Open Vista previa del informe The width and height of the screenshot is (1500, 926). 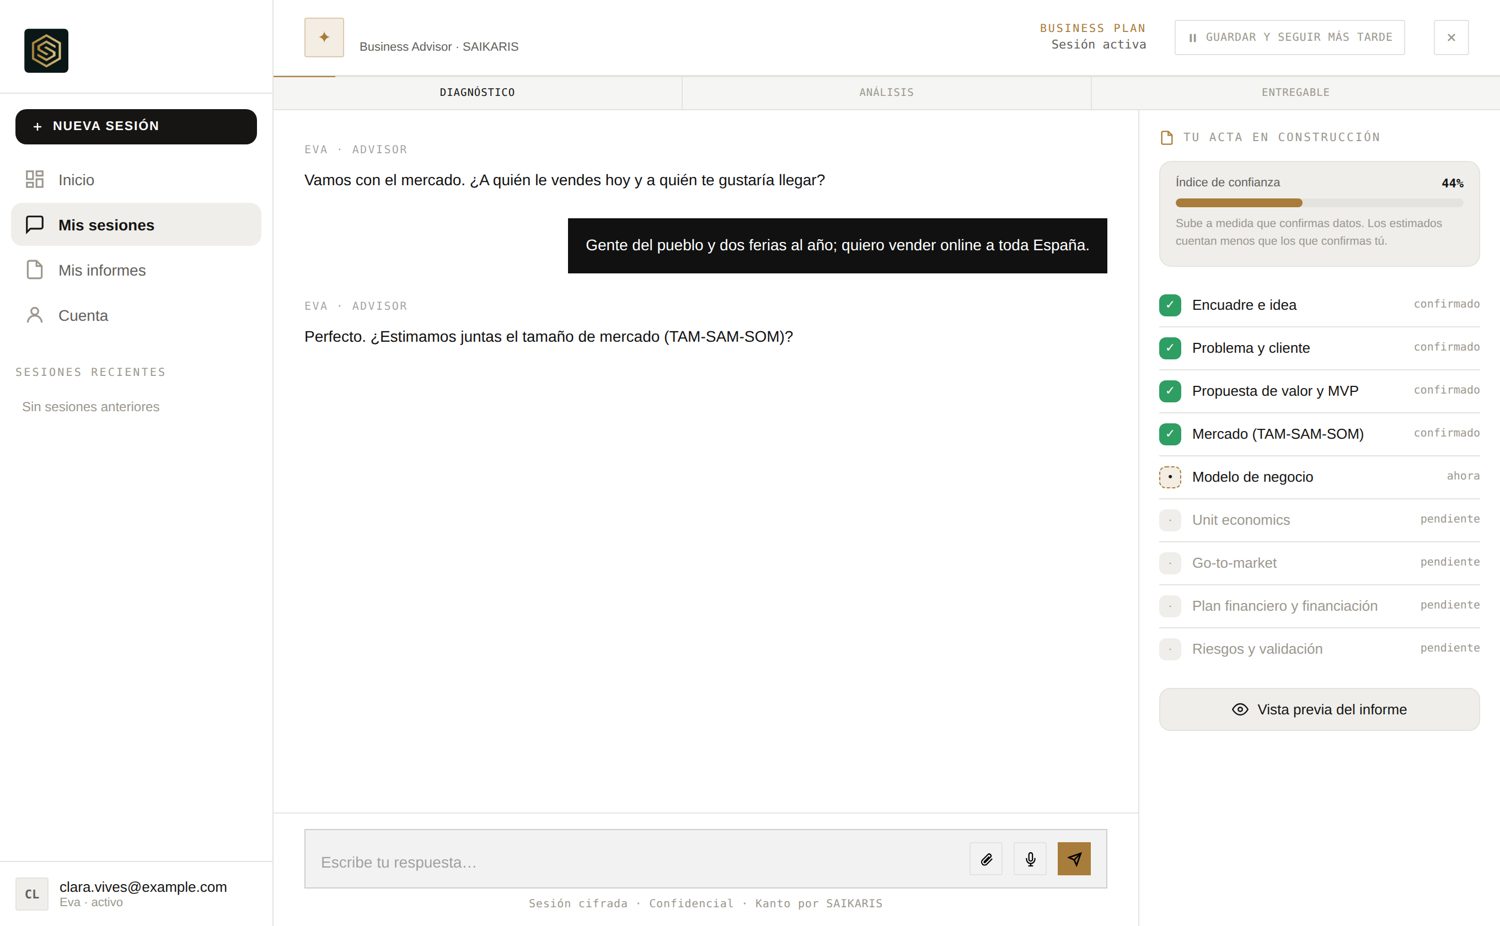[1319, 709]
